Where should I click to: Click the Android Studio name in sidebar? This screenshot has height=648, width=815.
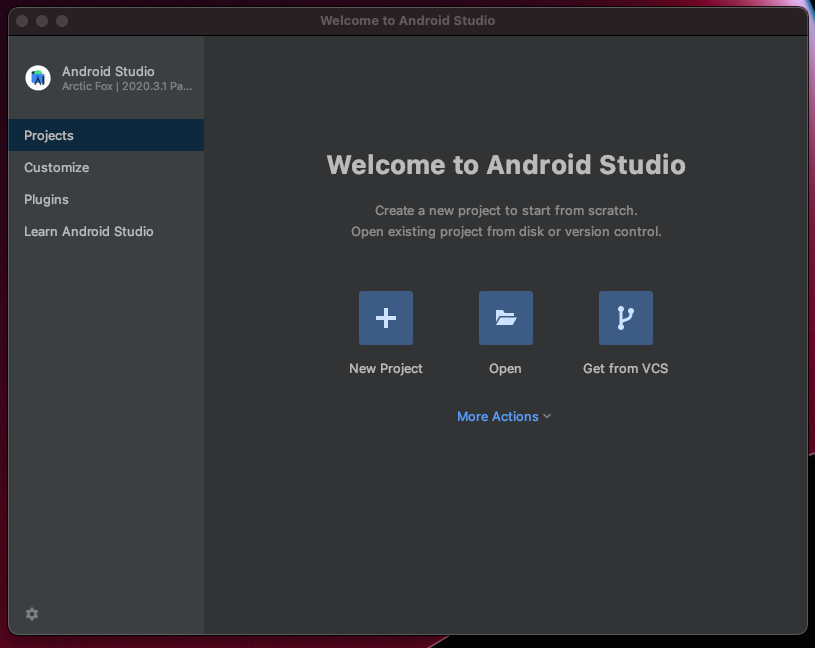pos(108,71)
